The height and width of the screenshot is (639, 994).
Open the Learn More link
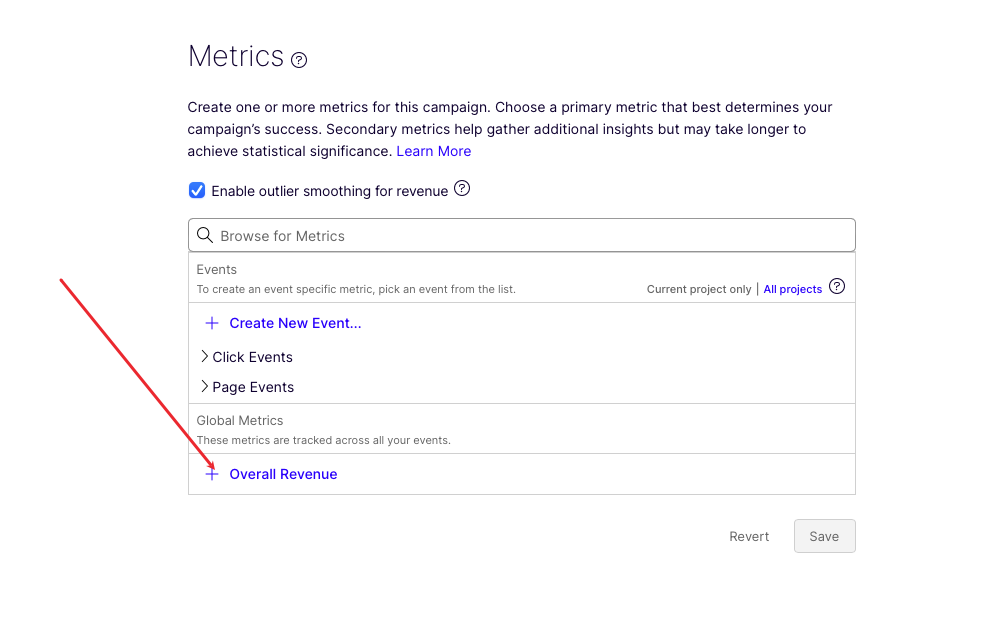(x=433, y=151)
